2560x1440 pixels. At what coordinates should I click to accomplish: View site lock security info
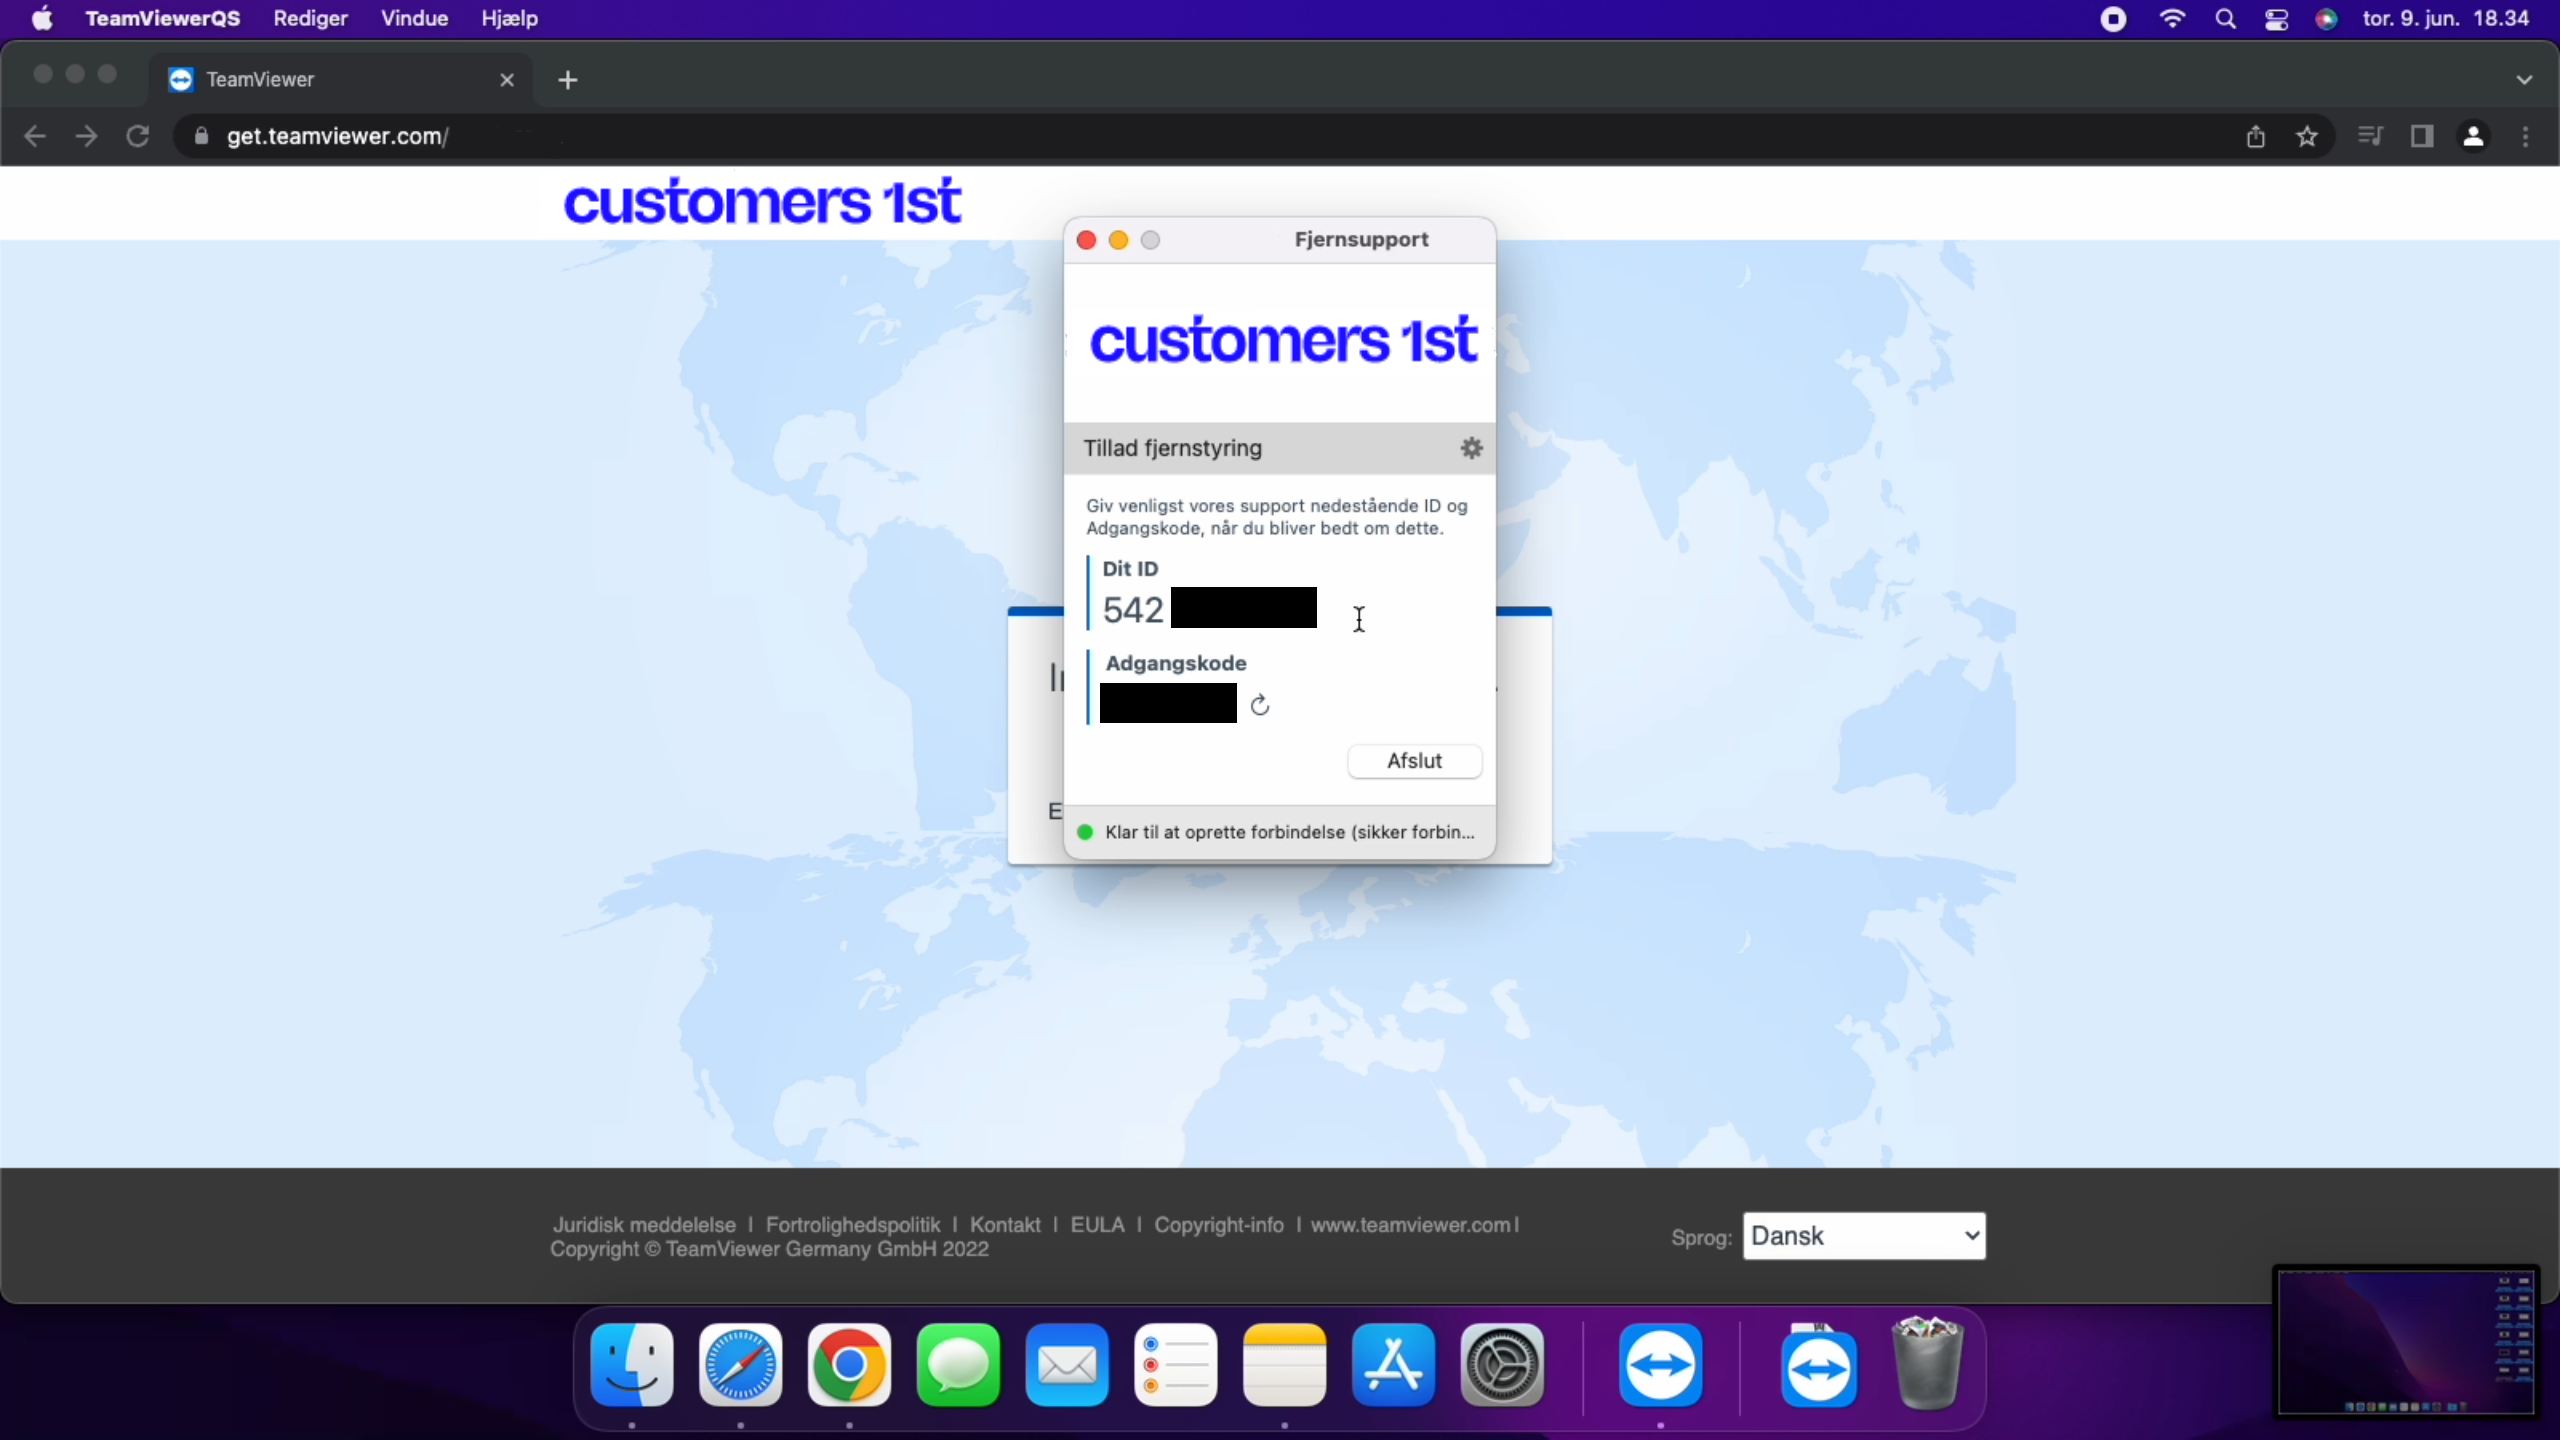(x=201, y=136)
